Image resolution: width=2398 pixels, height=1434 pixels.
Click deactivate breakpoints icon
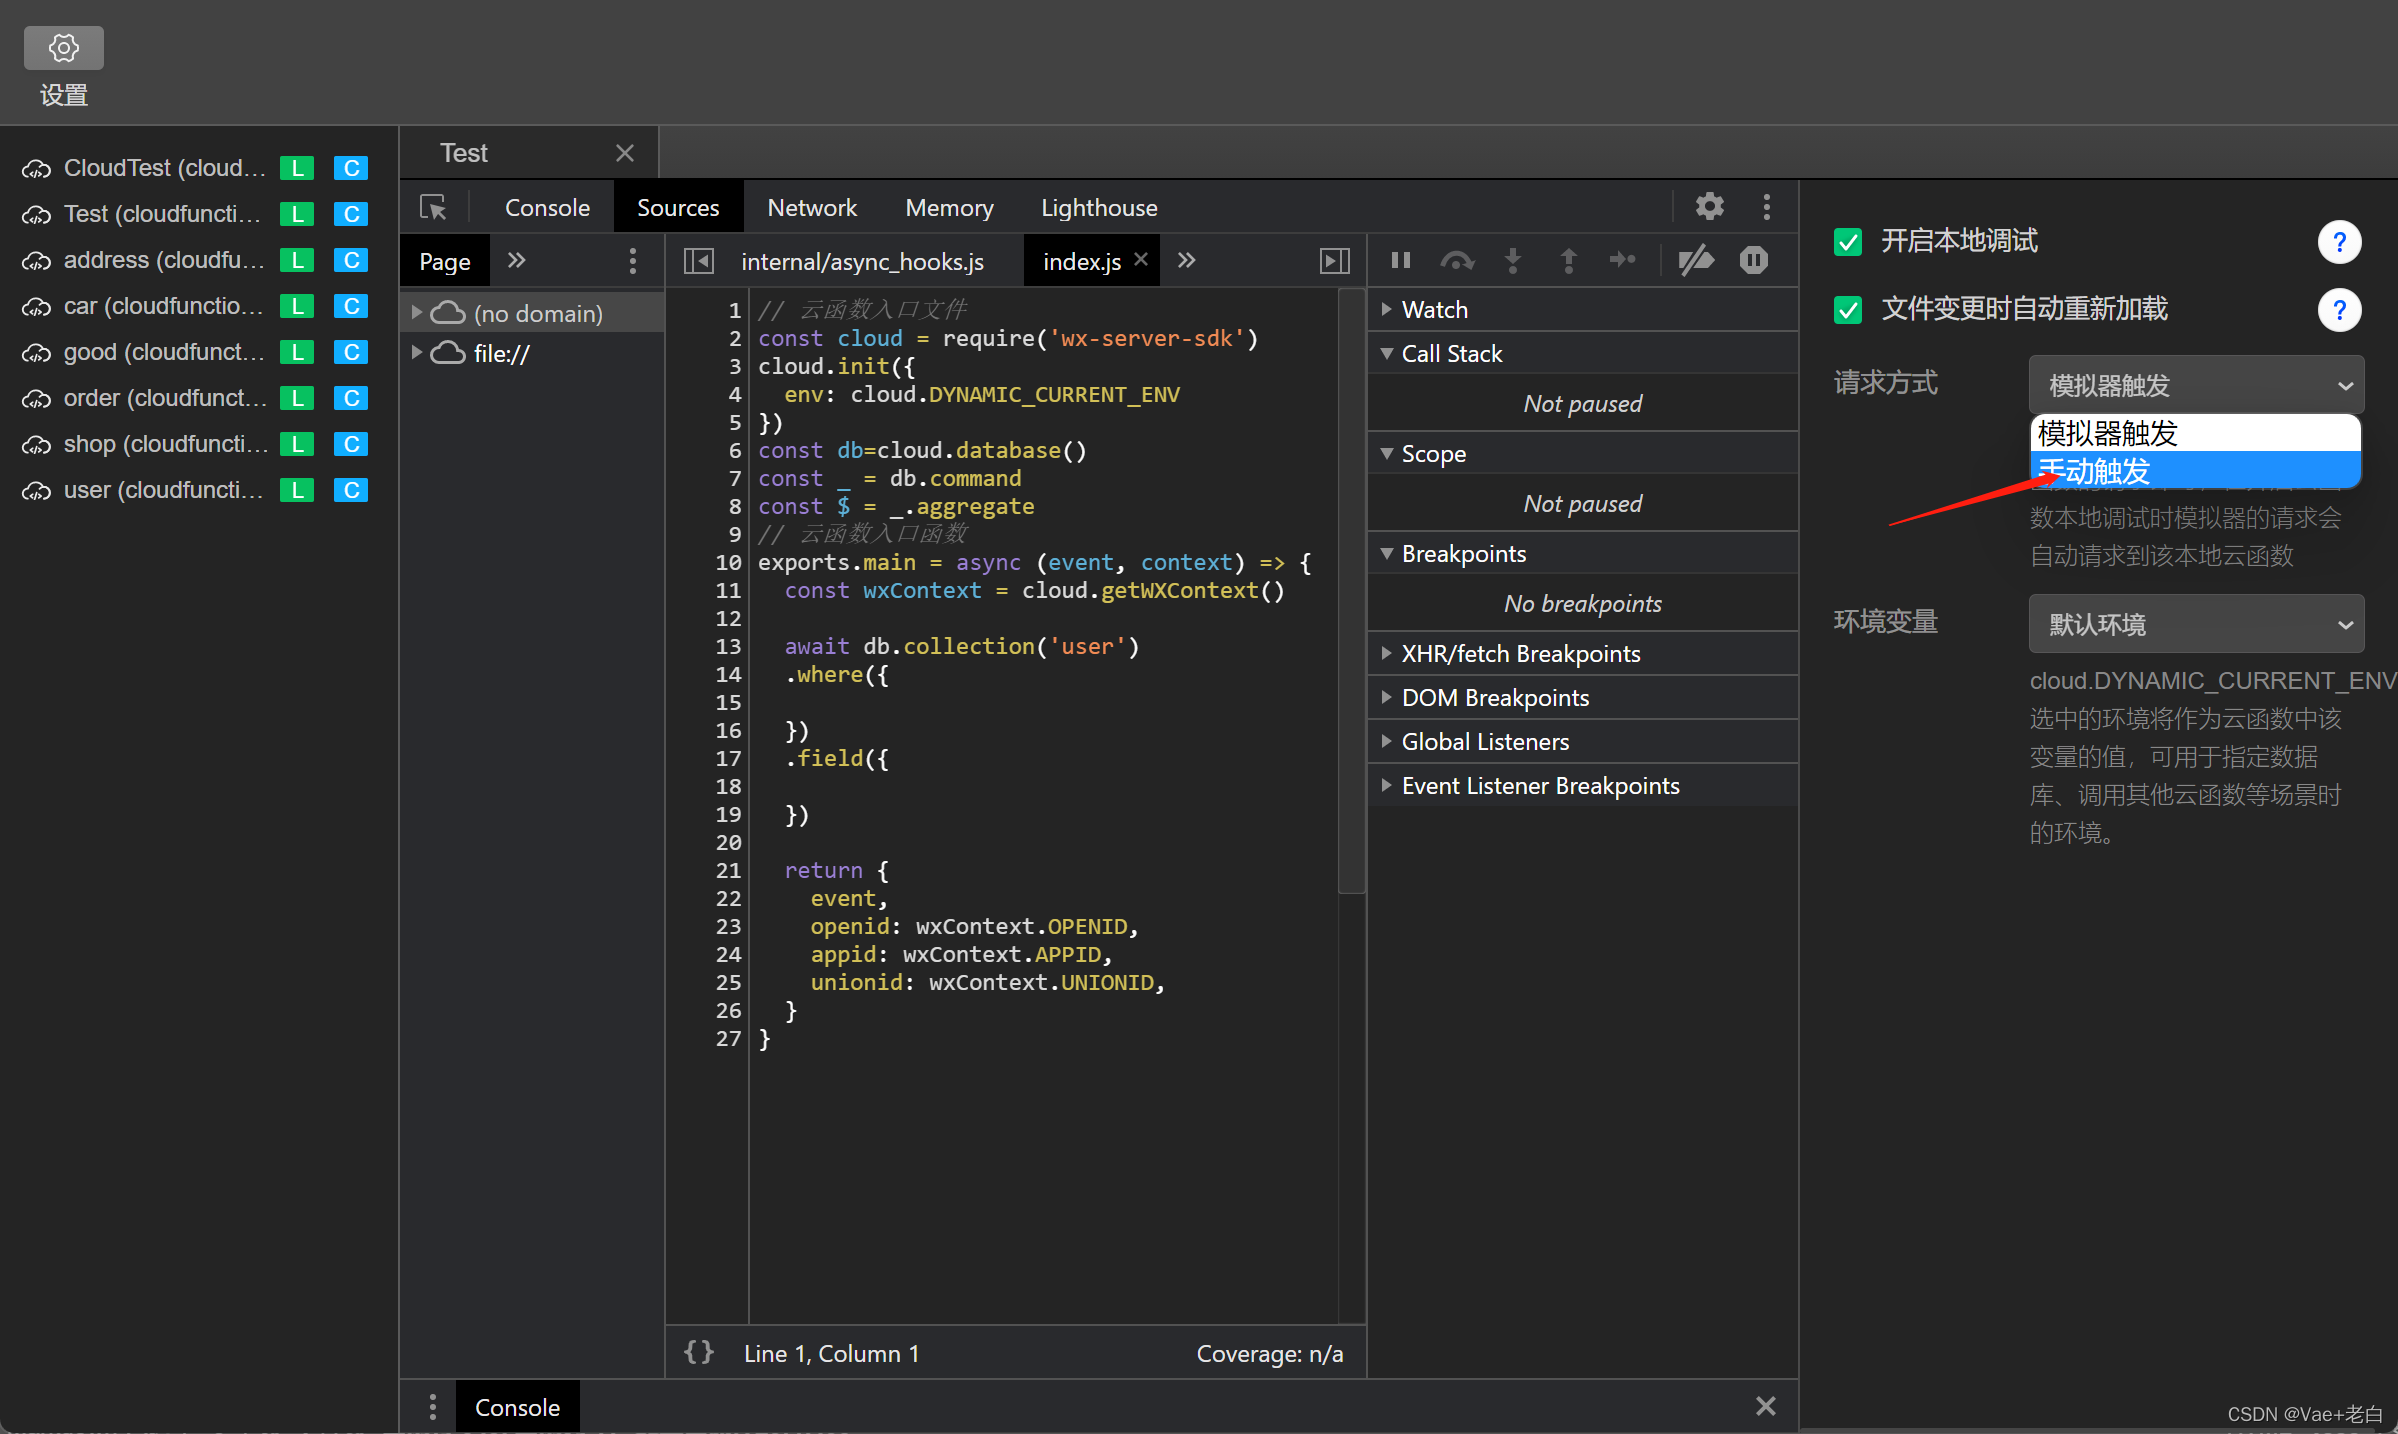[x=1696, y=261]
